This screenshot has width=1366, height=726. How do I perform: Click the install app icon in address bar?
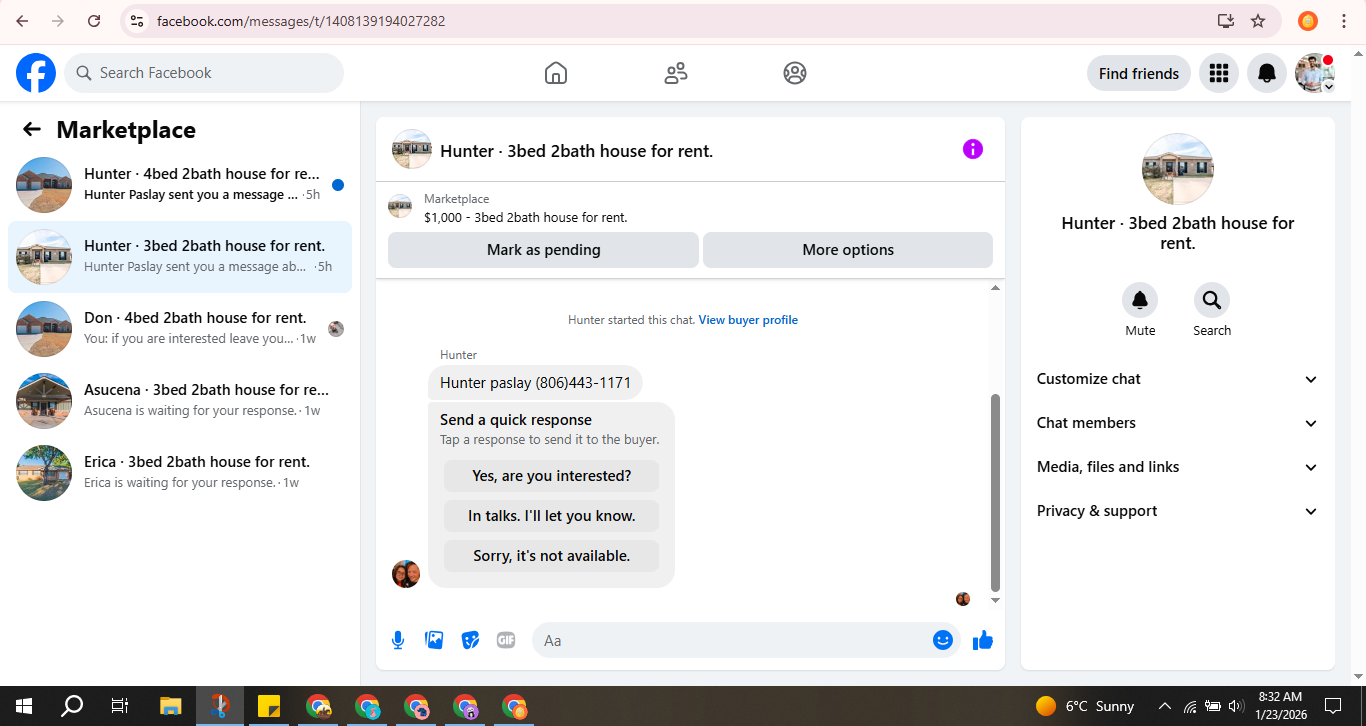coord(1226,21)
